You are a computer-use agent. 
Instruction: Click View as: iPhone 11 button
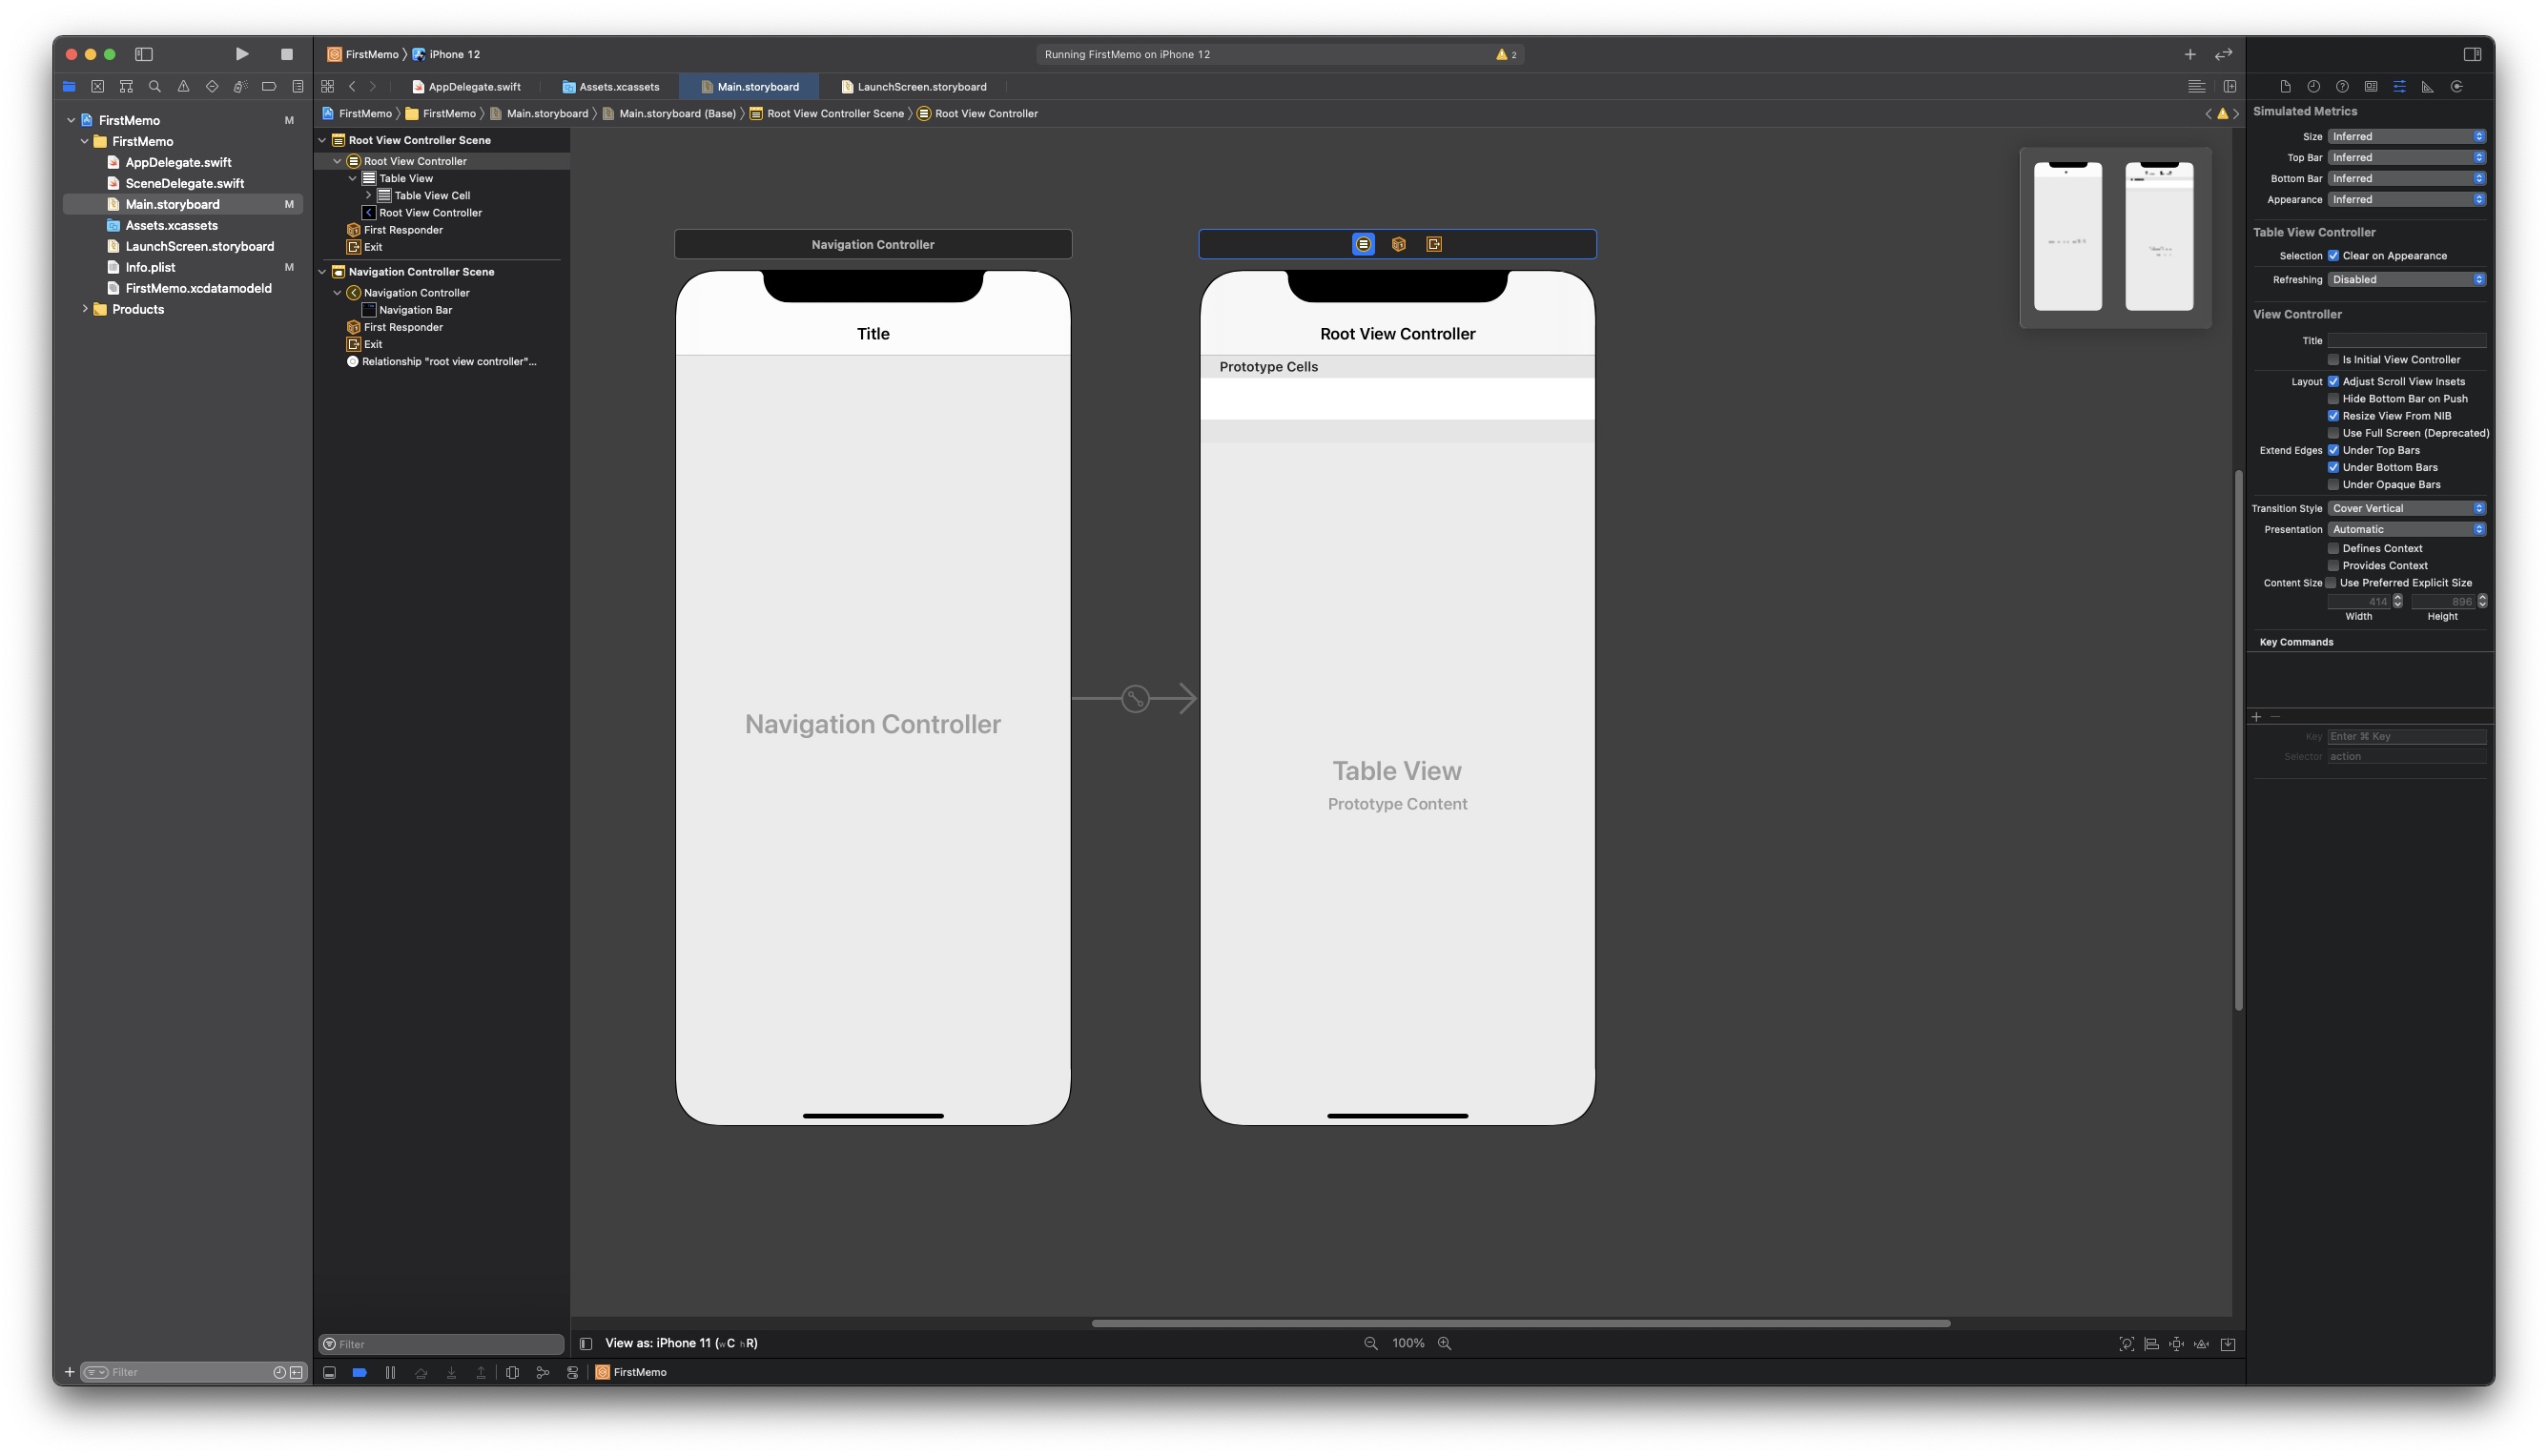pos(680,1343)
